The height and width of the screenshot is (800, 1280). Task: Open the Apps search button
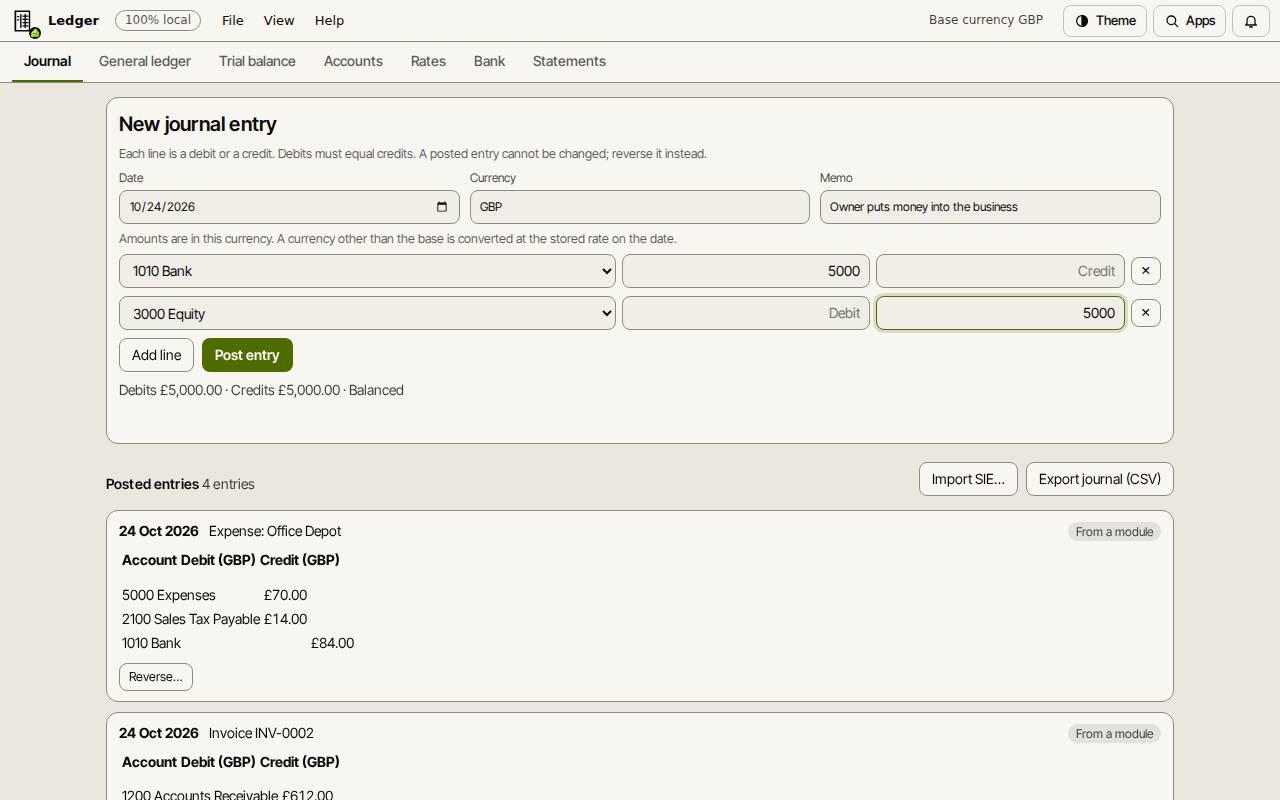tap(1190, 21)
